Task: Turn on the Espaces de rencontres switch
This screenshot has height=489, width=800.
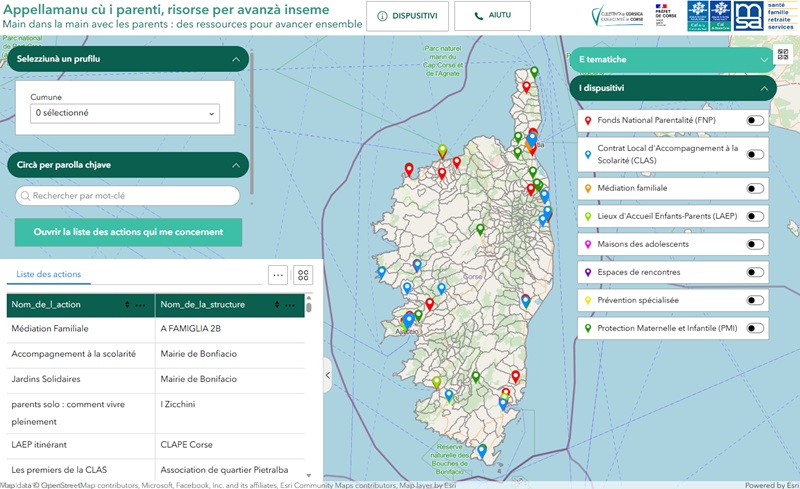Action: click(755, 273)
